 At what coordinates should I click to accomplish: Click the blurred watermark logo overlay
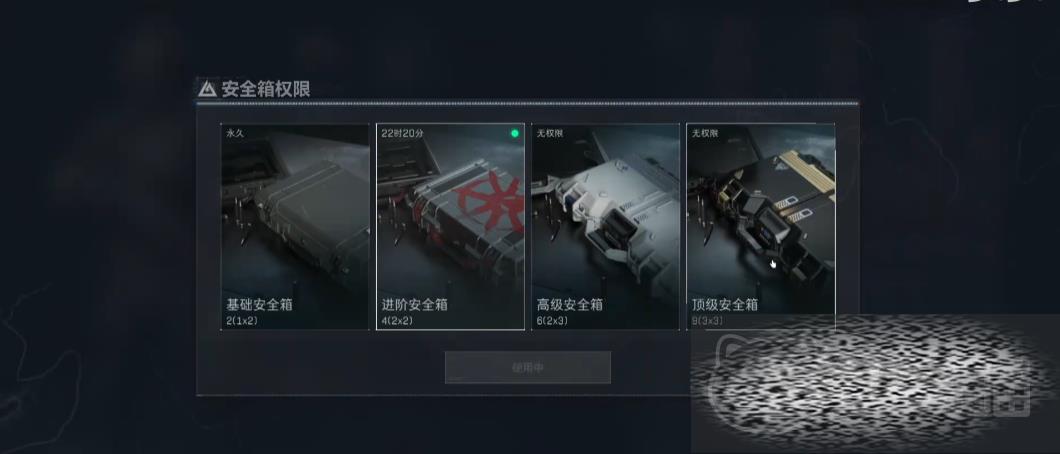[x=872, y=382]
